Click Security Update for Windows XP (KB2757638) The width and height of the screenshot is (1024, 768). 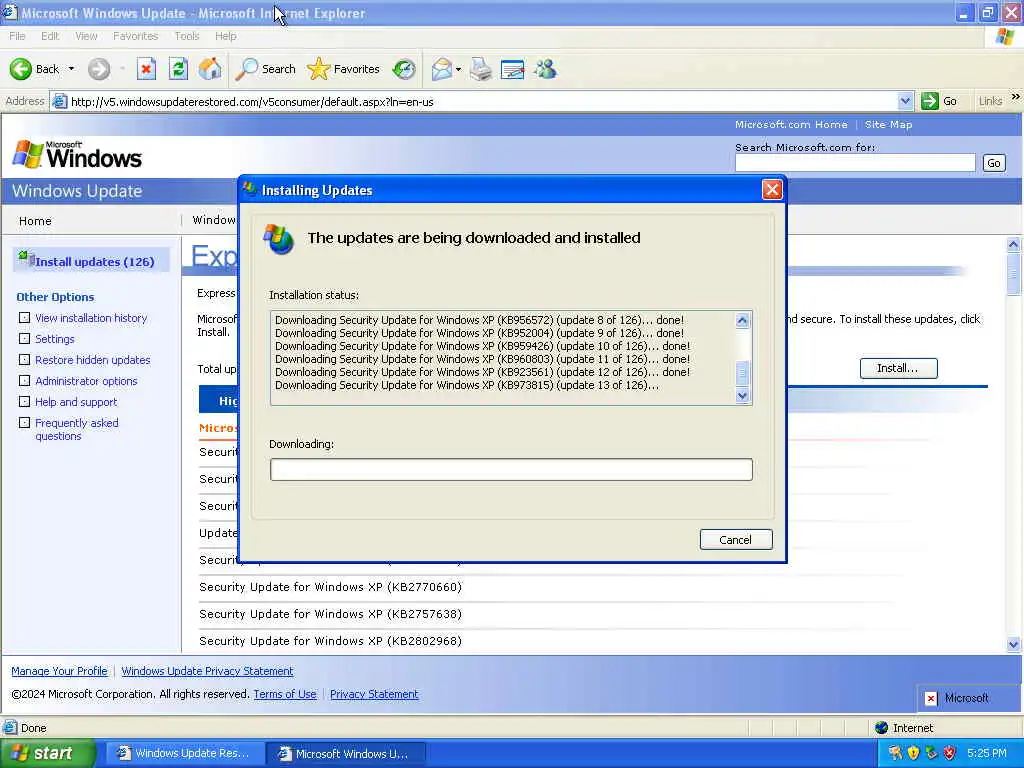coord(330,613)
